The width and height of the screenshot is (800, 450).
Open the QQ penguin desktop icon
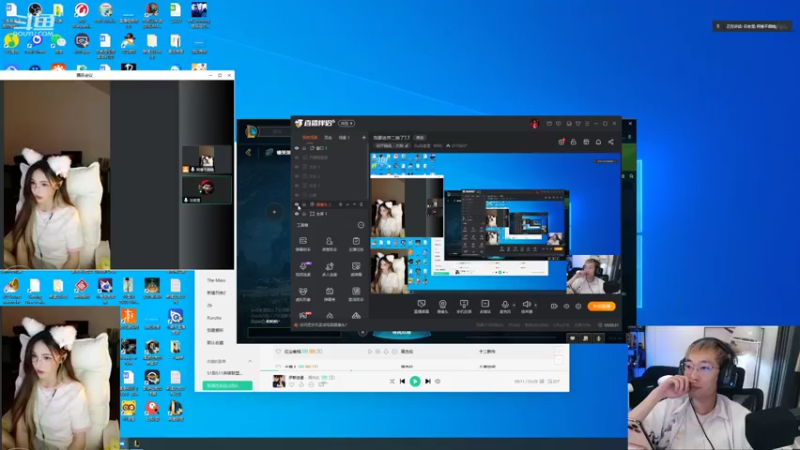pos(128,41)
